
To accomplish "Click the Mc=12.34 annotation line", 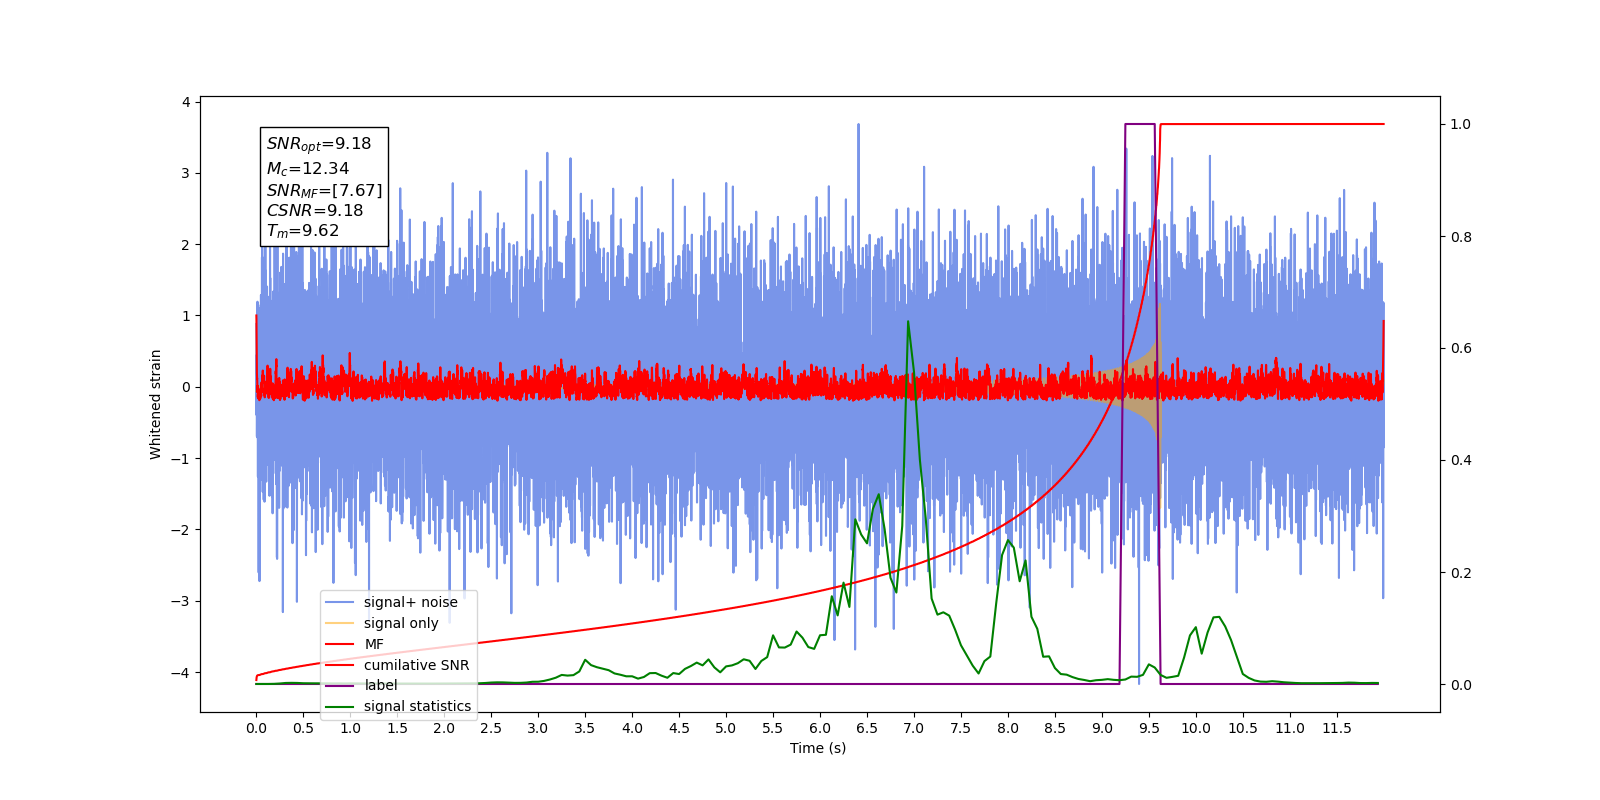I will (x=308, y=169).
